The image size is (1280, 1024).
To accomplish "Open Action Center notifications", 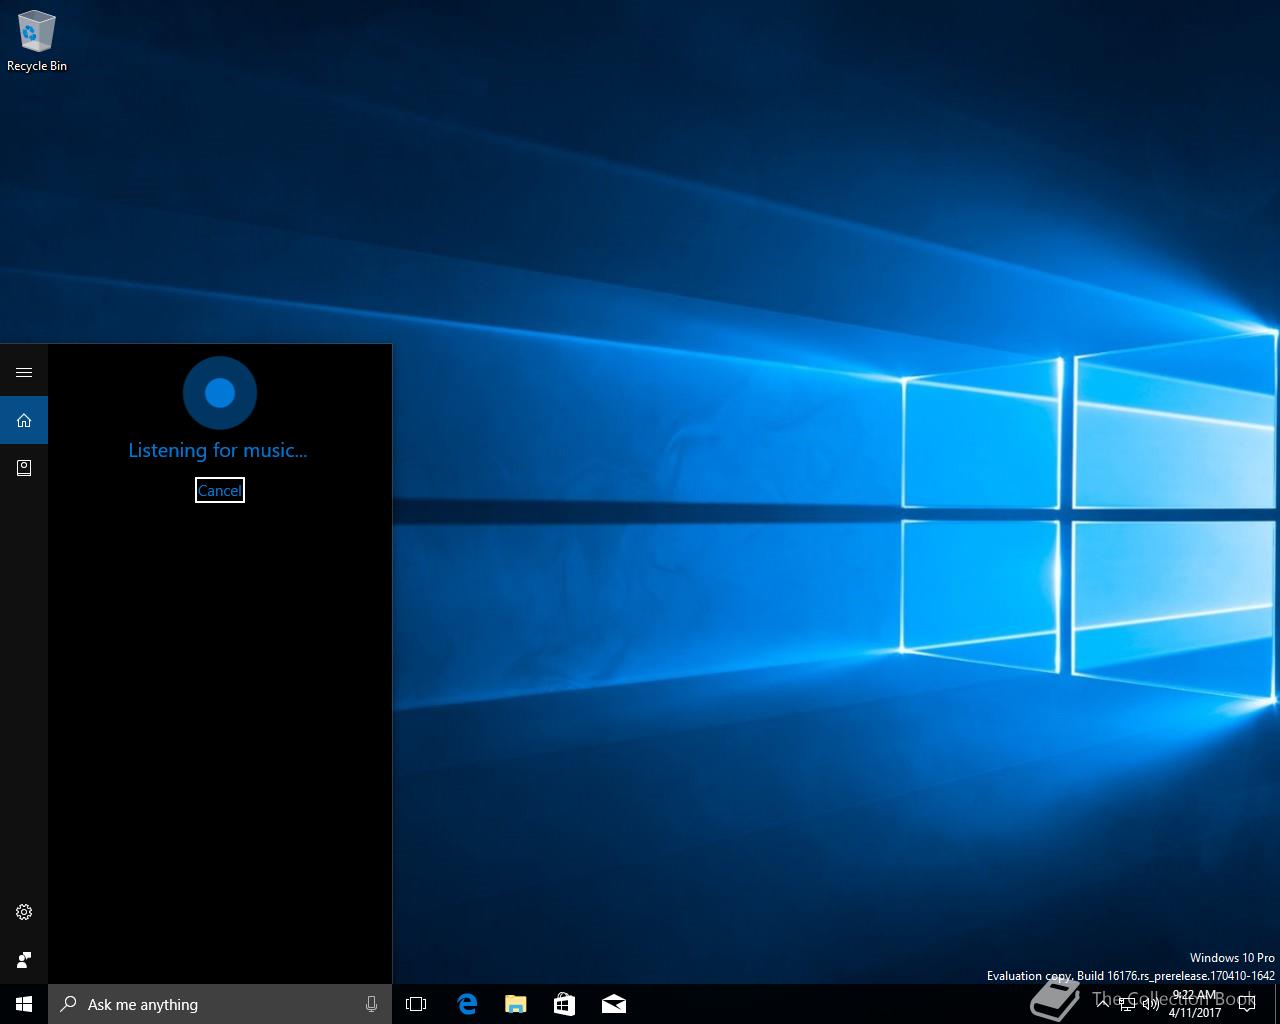I will pyautogui.click(x=1247, y=1004).
